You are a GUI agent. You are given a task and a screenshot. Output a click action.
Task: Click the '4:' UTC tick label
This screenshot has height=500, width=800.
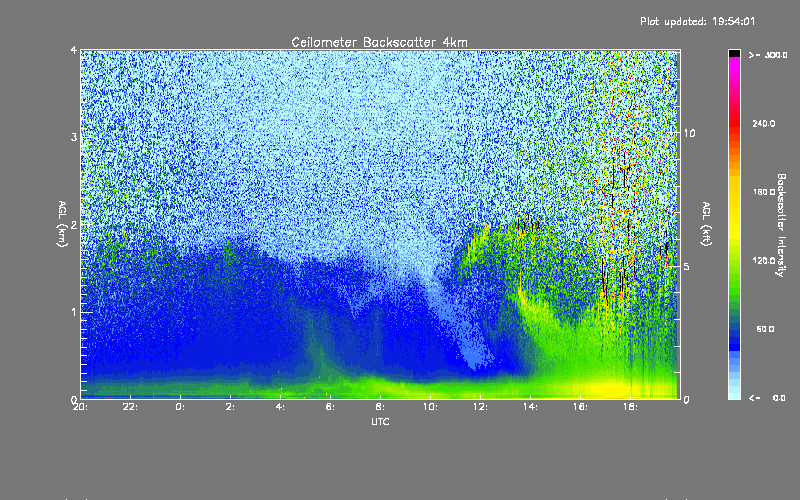tap(280, 407)
